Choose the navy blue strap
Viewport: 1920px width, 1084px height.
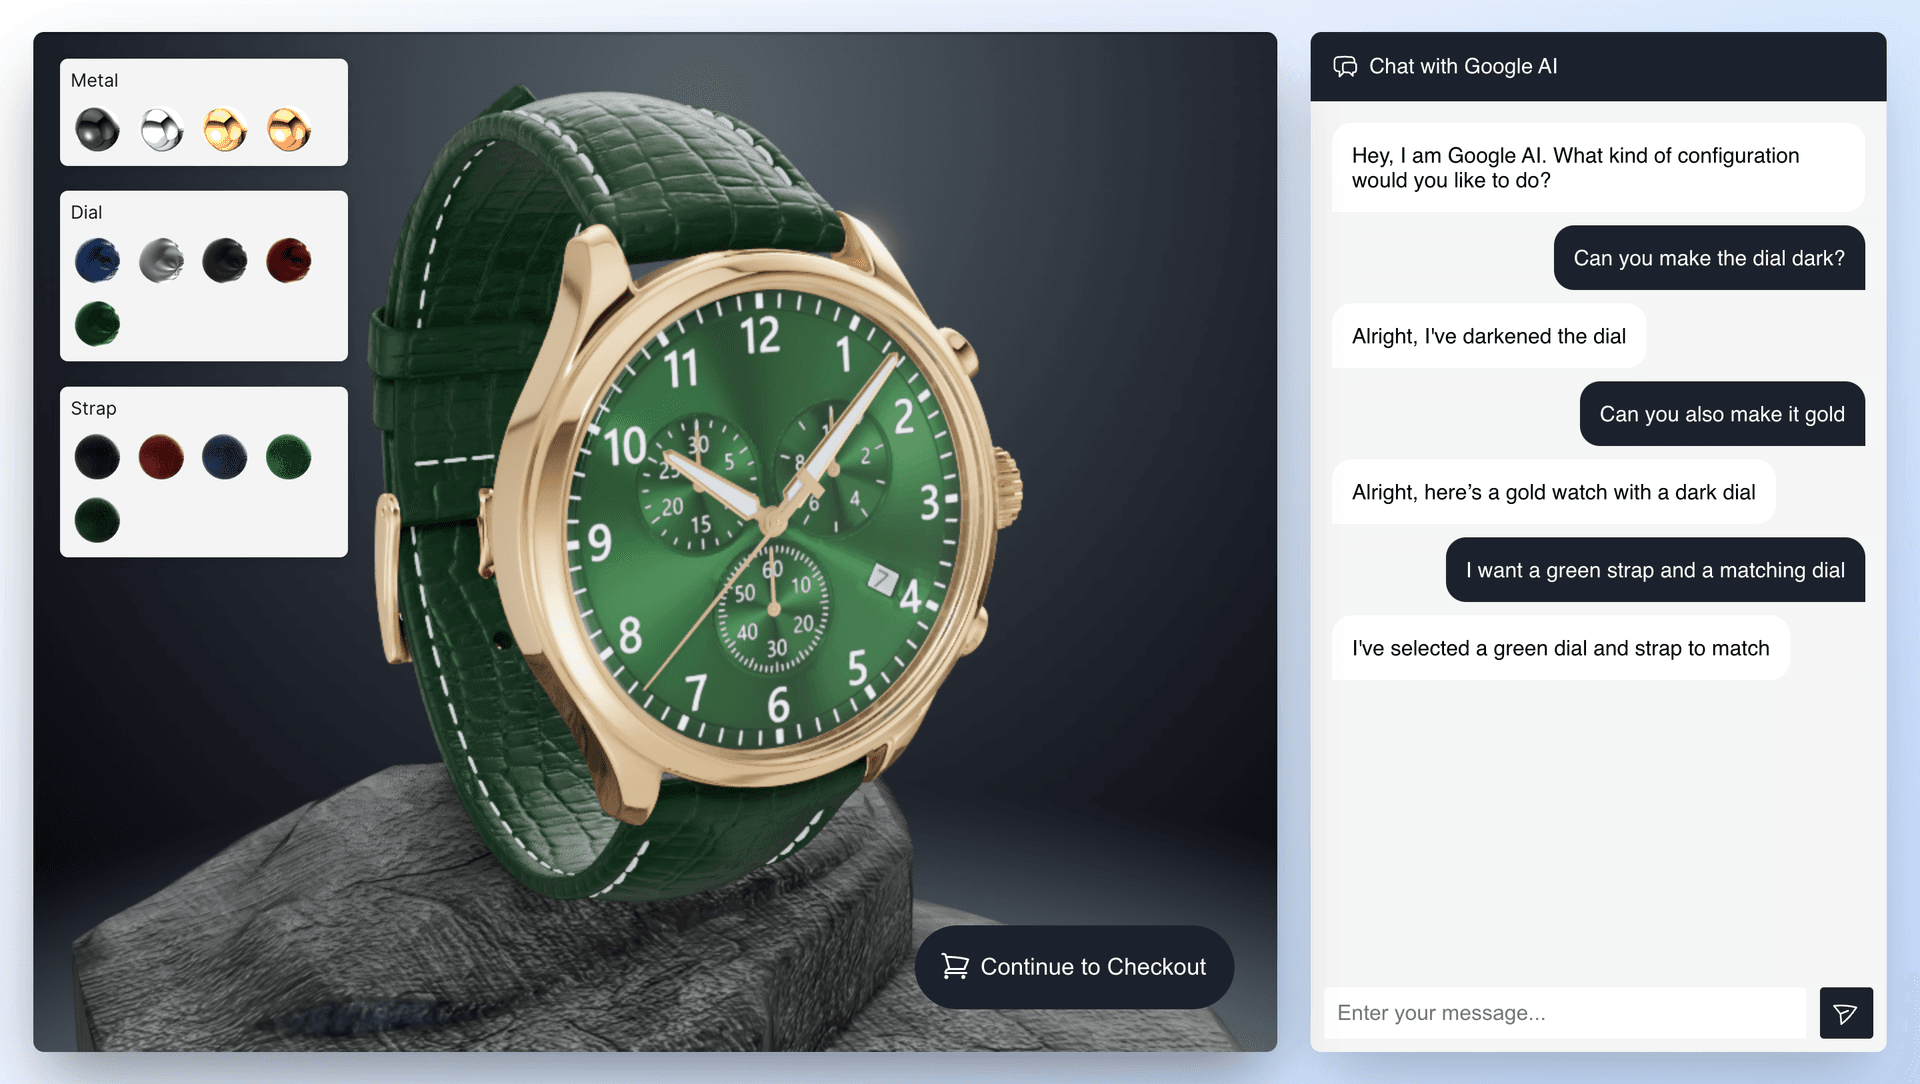(x=225, y=457)
